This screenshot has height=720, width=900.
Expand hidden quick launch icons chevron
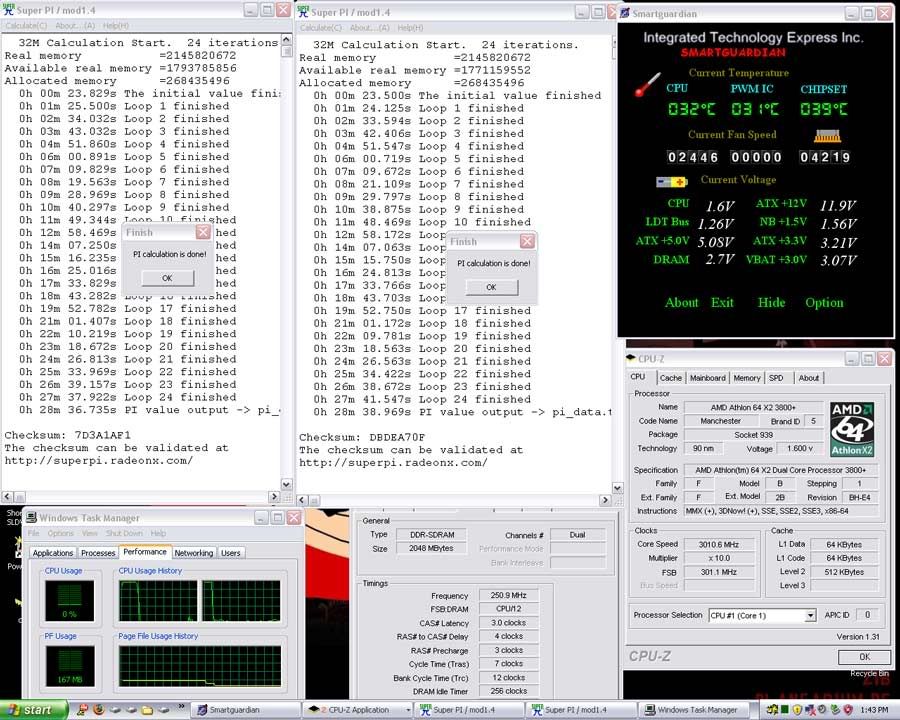point(181,707)
